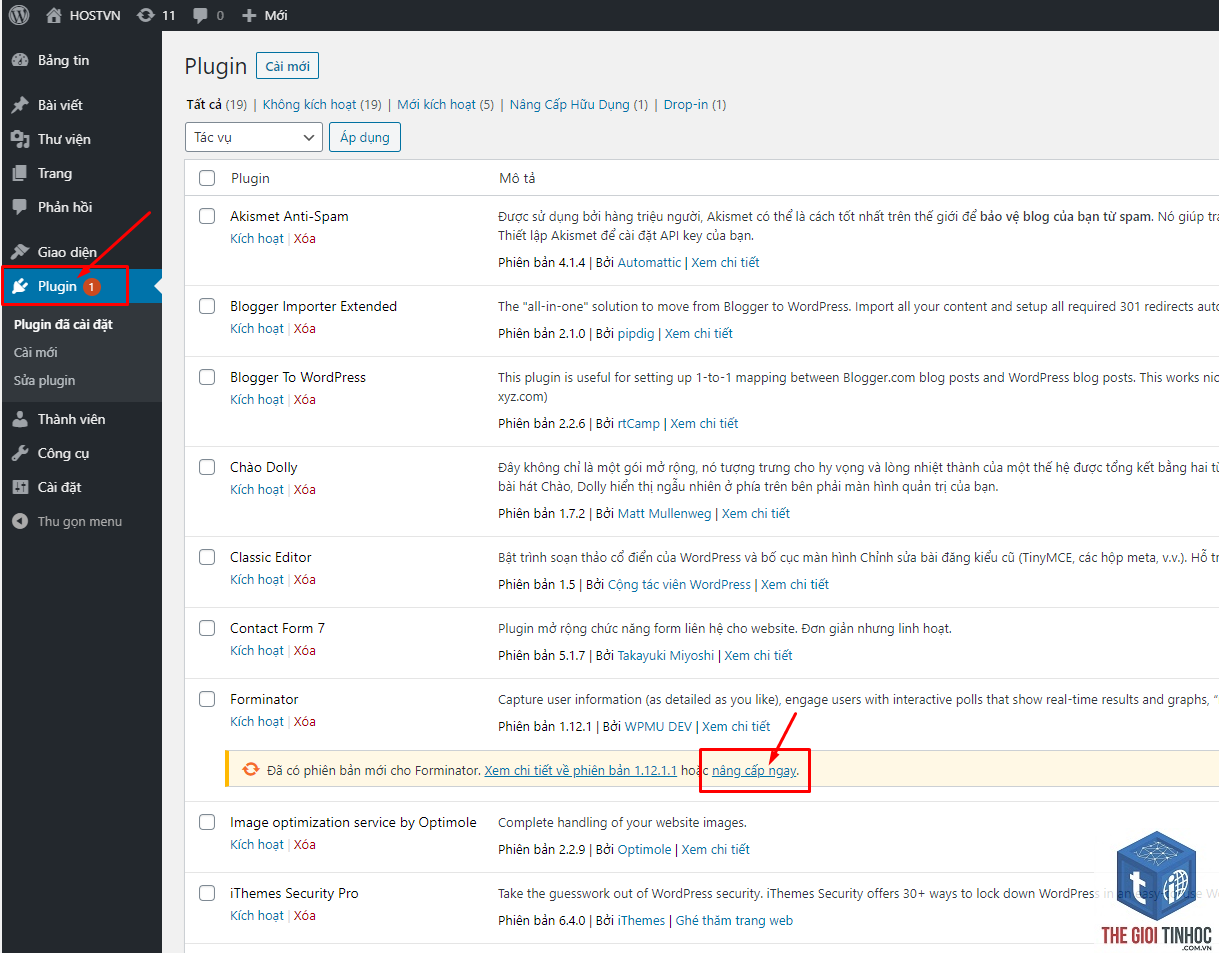Screen dimensions: 1219x953
Task: Click the Bảng tin dashboard icon
Action: [20, 60]
